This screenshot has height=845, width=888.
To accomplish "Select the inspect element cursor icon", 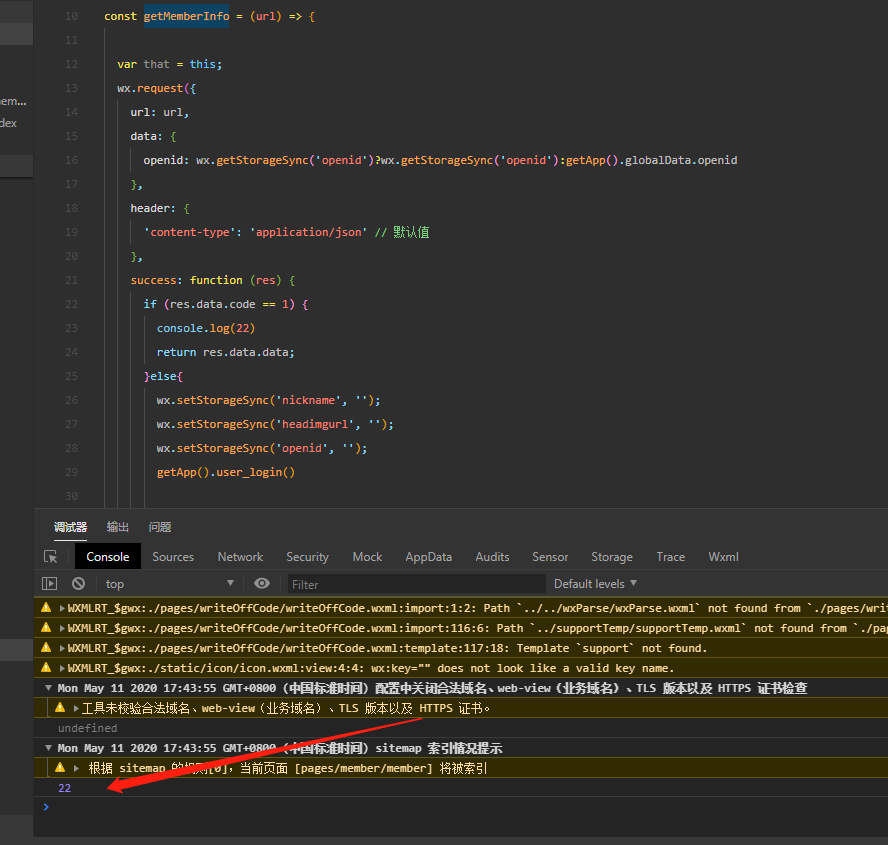I will [x=51, y=556].
